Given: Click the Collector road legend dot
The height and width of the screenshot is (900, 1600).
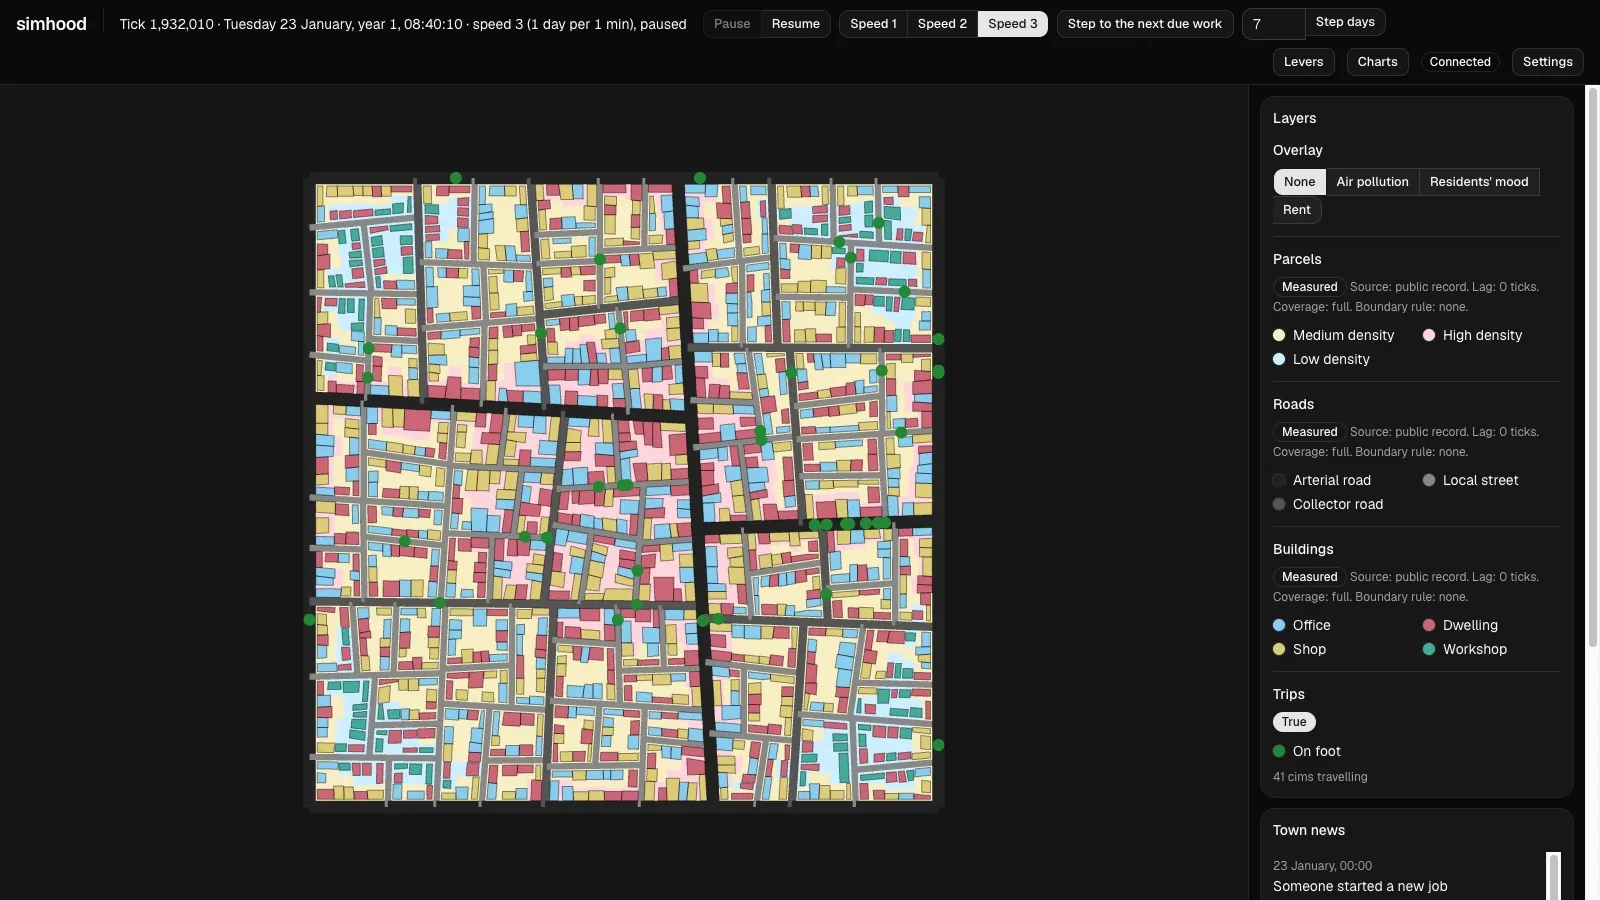Looking at the screenshot, I should pyautogui.click(x=1279, y=505).
